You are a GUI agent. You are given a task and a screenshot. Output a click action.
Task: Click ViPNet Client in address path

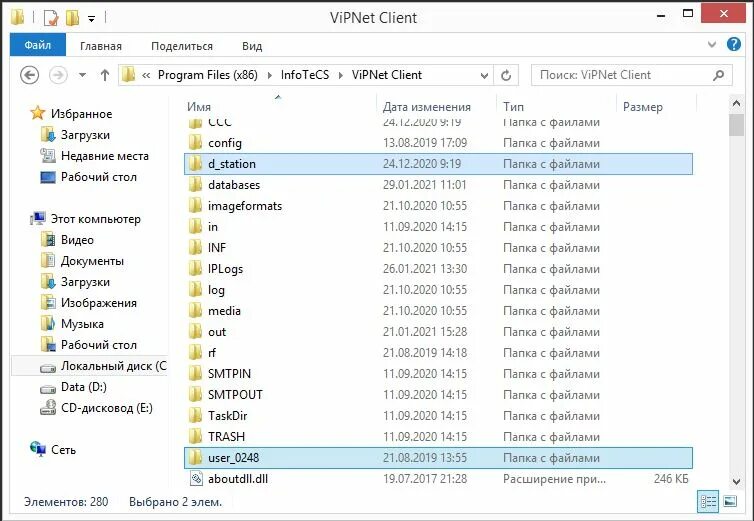click(x=387, y=75)
